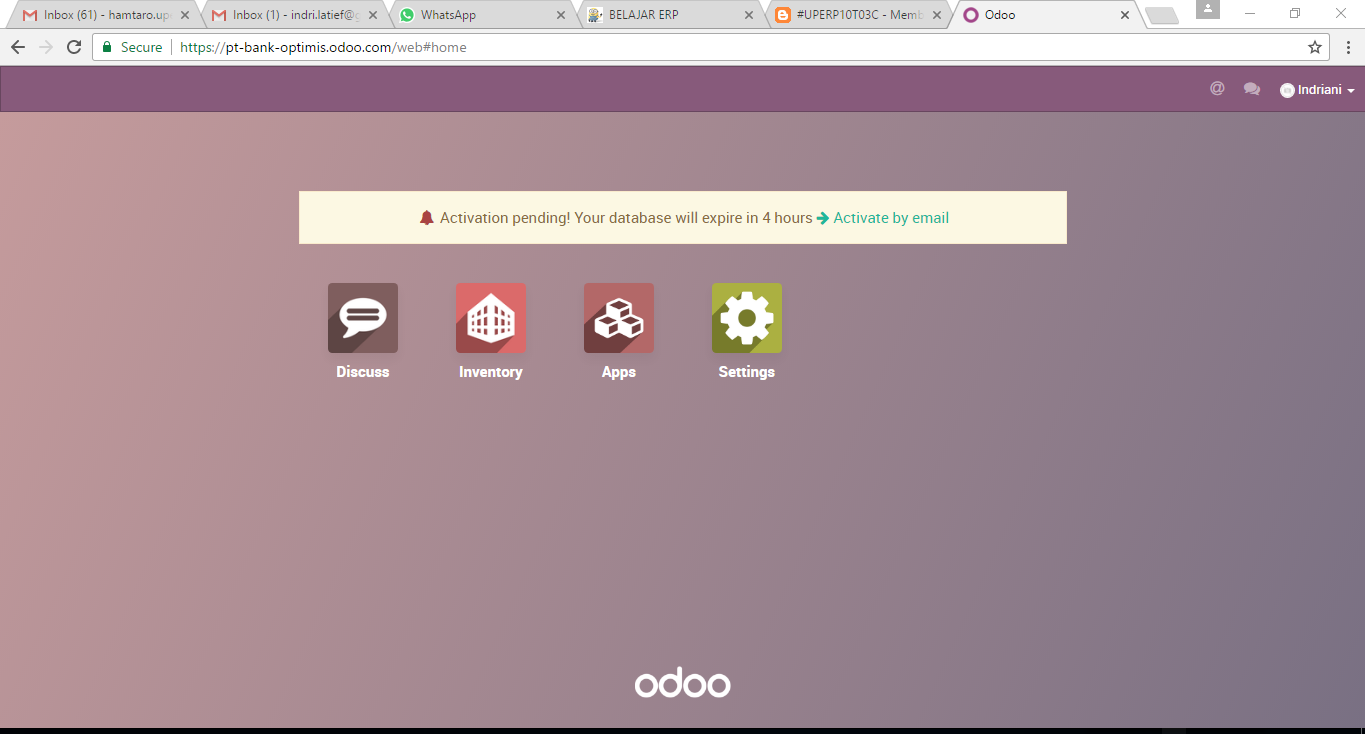Viewport: 1365px width, 734px height.
Task: Click the activation bell icon
Action: click(427, 218)
